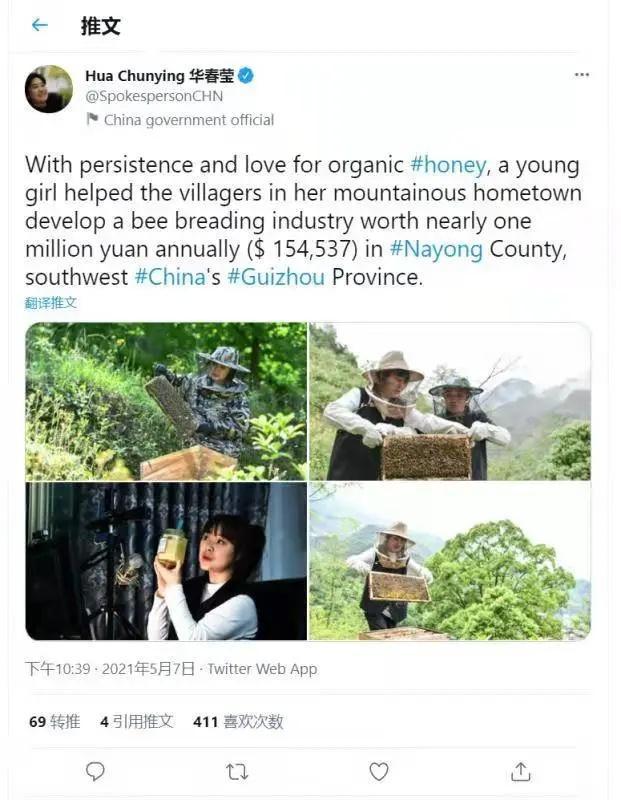Like the tweet with the heart icon
This screenshot has width=621, height=800.
pos(379,771)
